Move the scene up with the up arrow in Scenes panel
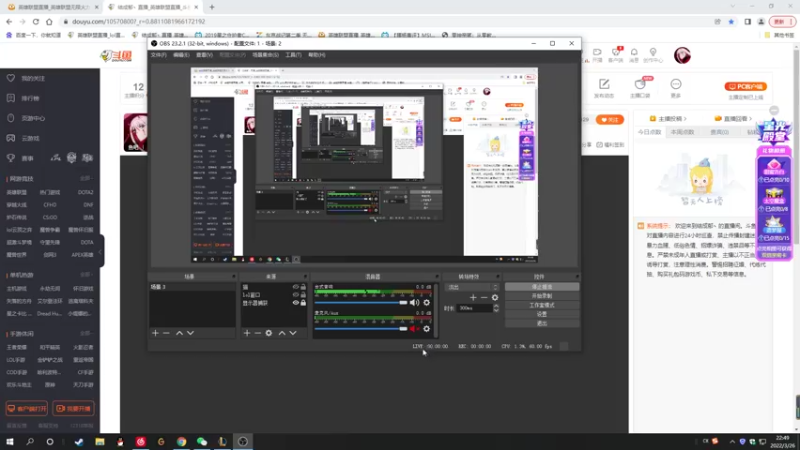The image size is (800, 450). (179, 333)
